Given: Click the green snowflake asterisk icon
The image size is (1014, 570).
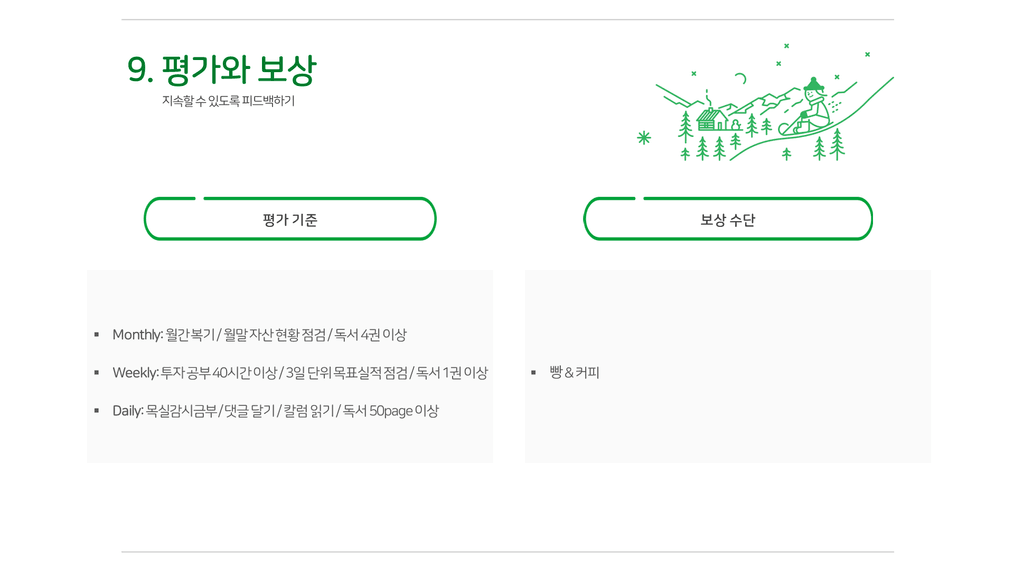Looking at the screenshot, I should (x=643, y=137).
